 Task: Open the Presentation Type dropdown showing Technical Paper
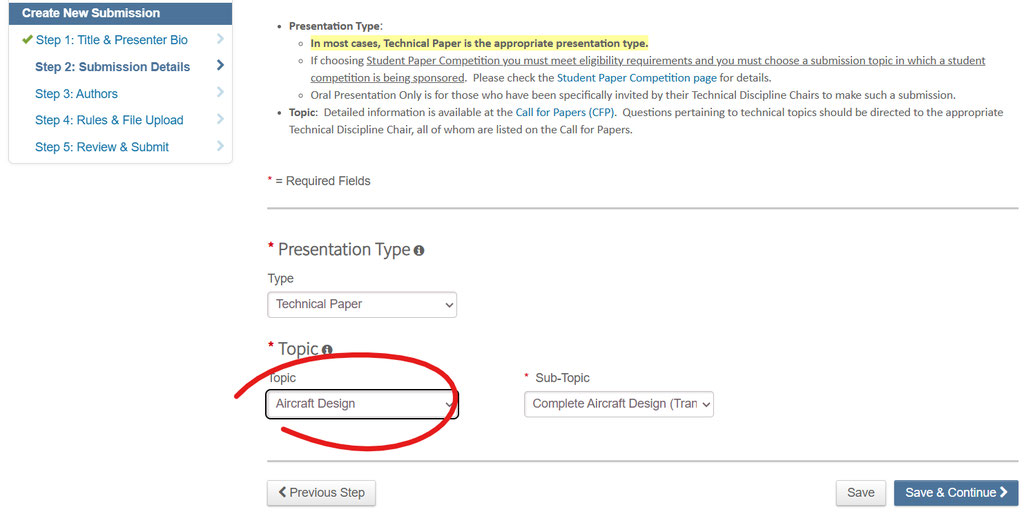361,304
